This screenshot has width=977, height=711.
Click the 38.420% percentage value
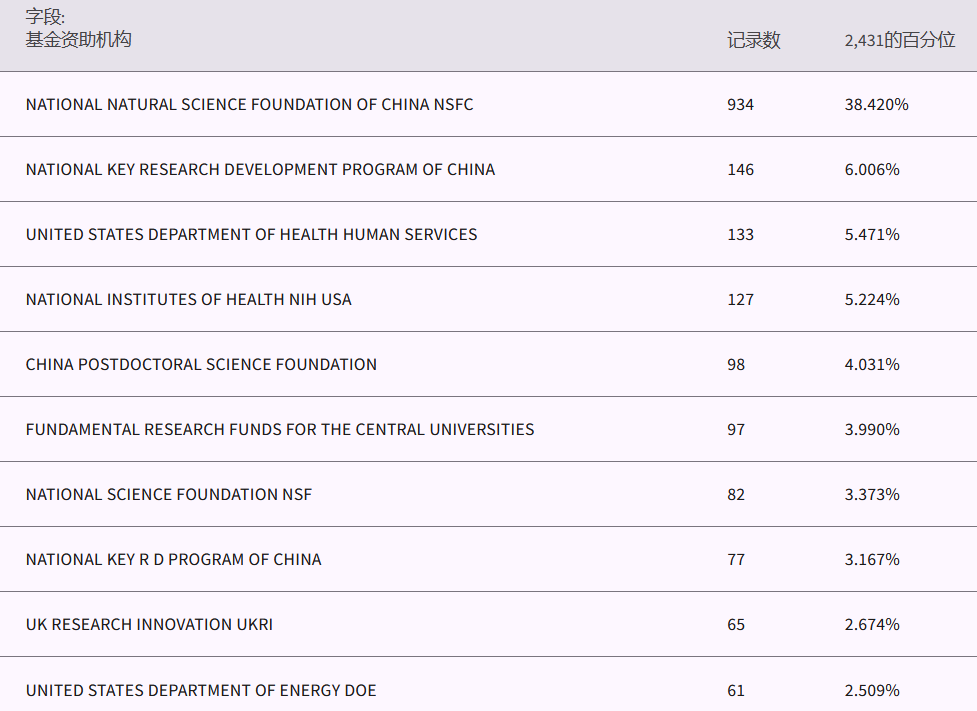(876, 105)
